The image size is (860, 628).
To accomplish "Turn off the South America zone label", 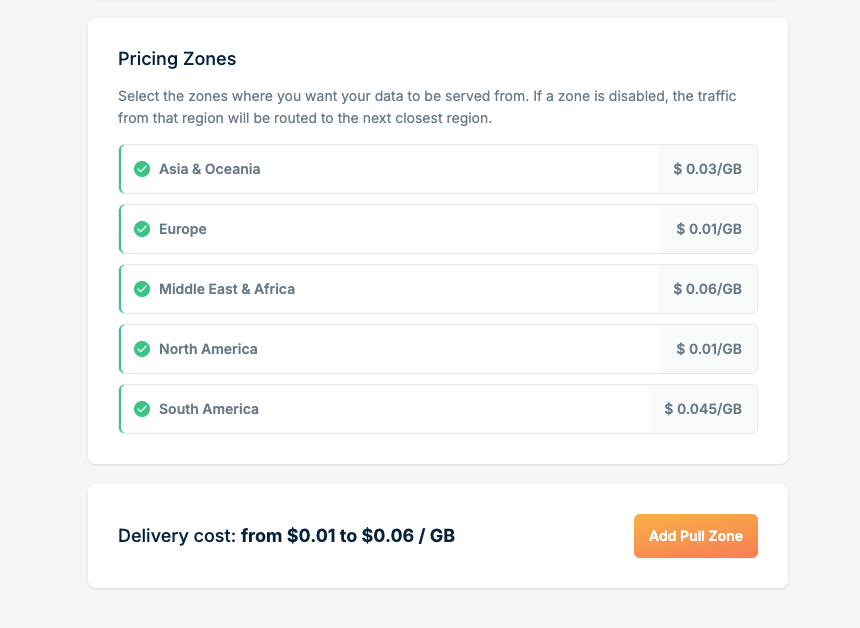I will (209, 409).
